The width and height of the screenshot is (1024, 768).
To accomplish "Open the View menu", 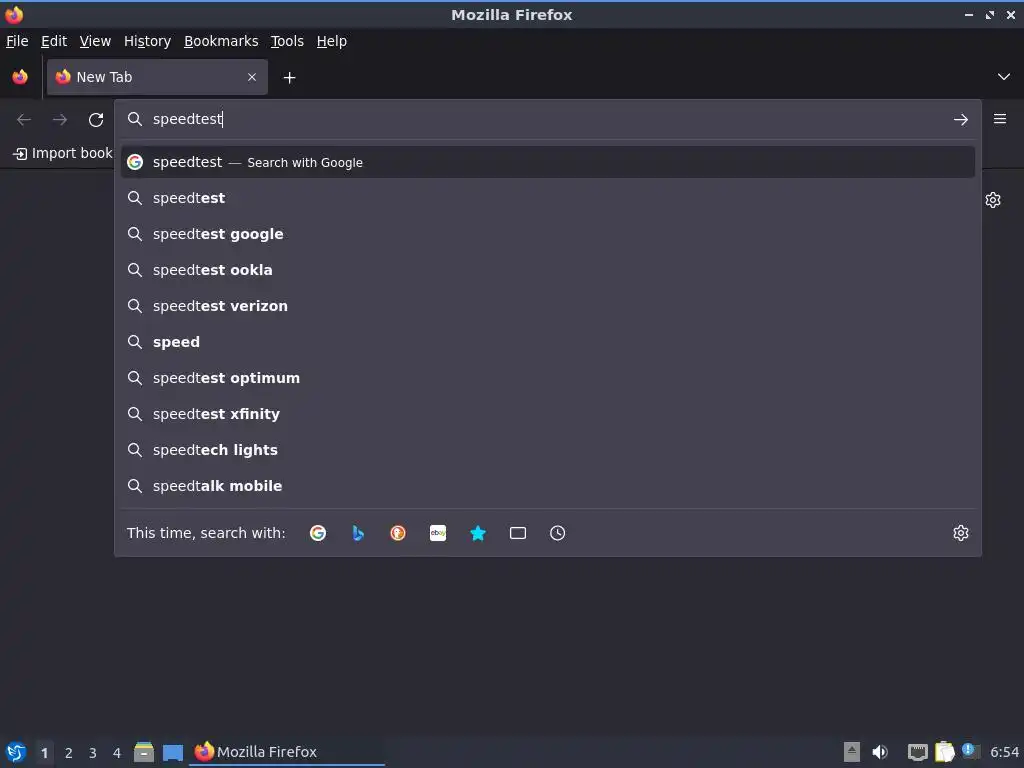I will pos(95,41).
